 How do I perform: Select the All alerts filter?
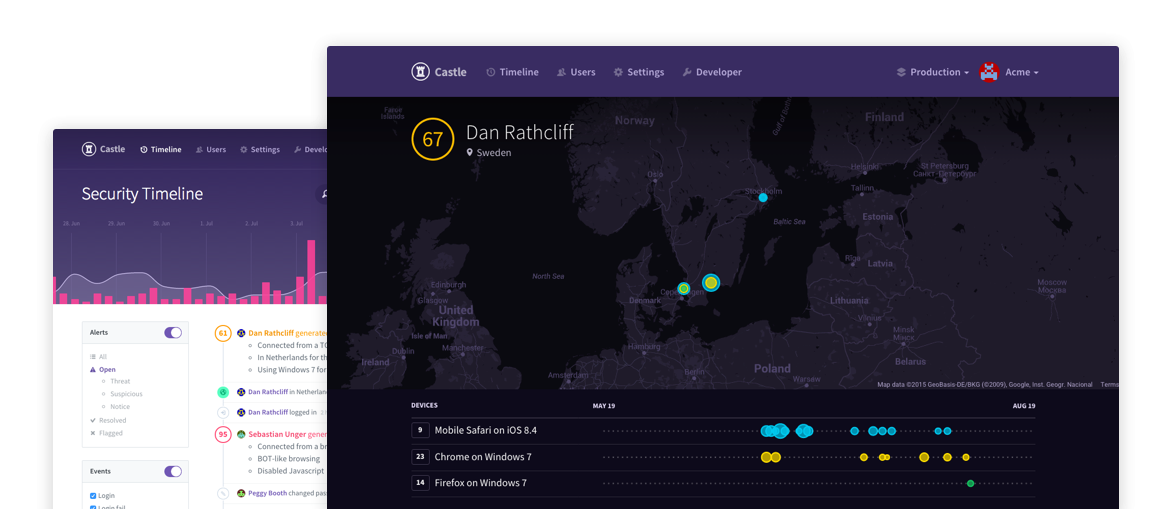(x=98, y=357)
